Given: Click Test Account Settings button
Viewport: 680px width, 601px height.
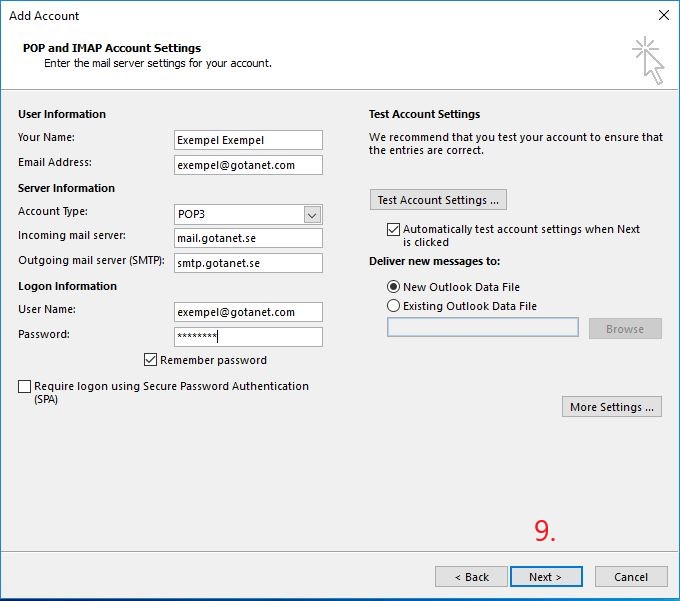Looking at the screenshot, I should pyautogui.click(x=438, y=200).
